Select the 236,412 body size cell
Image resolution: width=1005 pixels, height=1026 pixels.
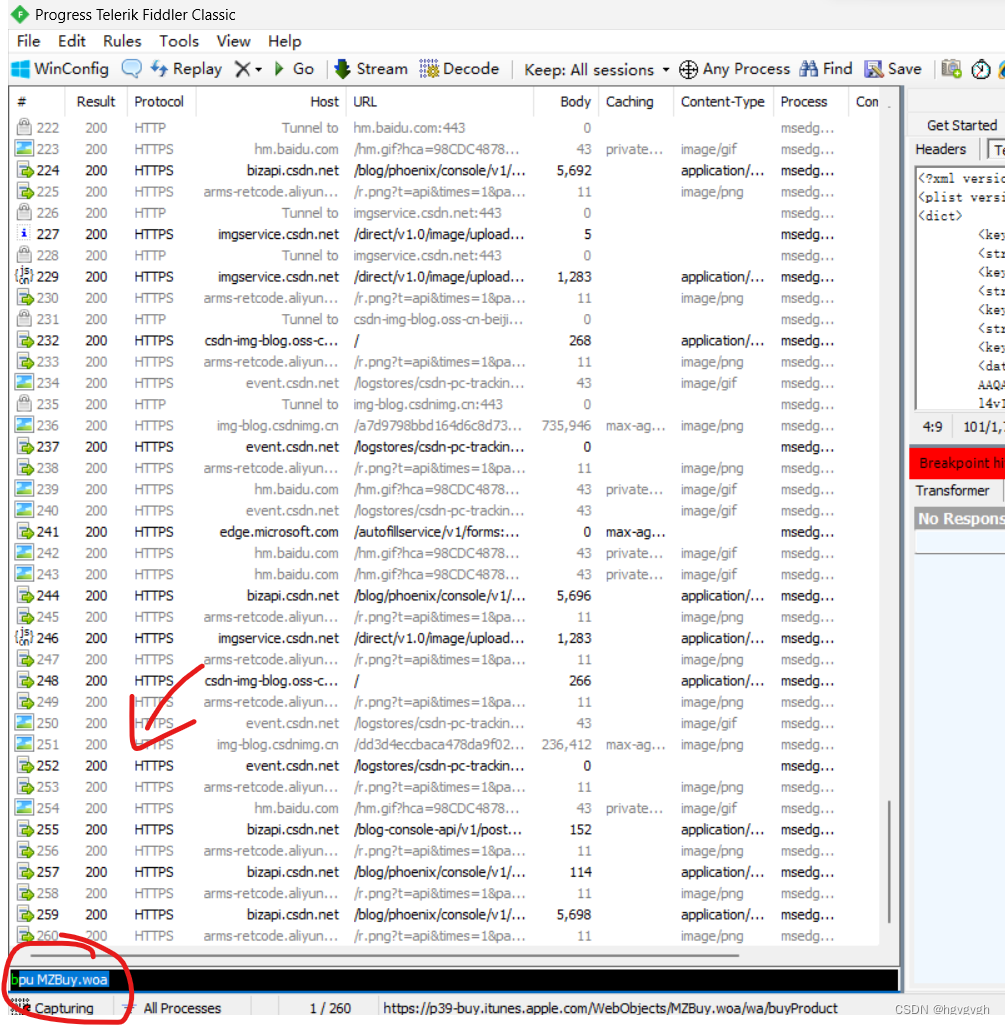click(x=567, y=745)
